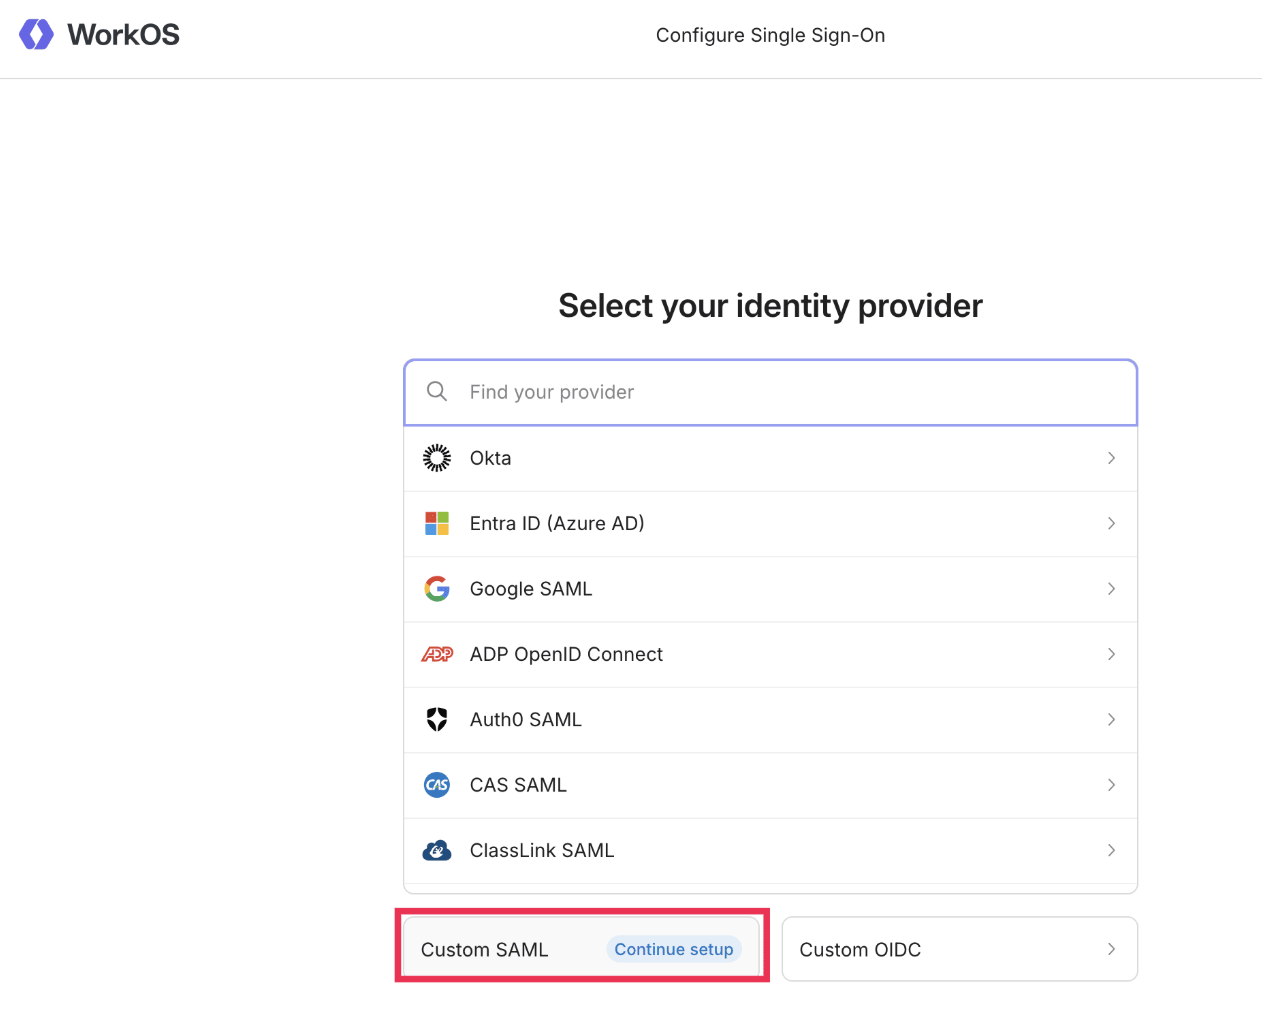Open the Entra ID row arrow
The width and height of the screenshot is (1262, 1020).
1111,523
